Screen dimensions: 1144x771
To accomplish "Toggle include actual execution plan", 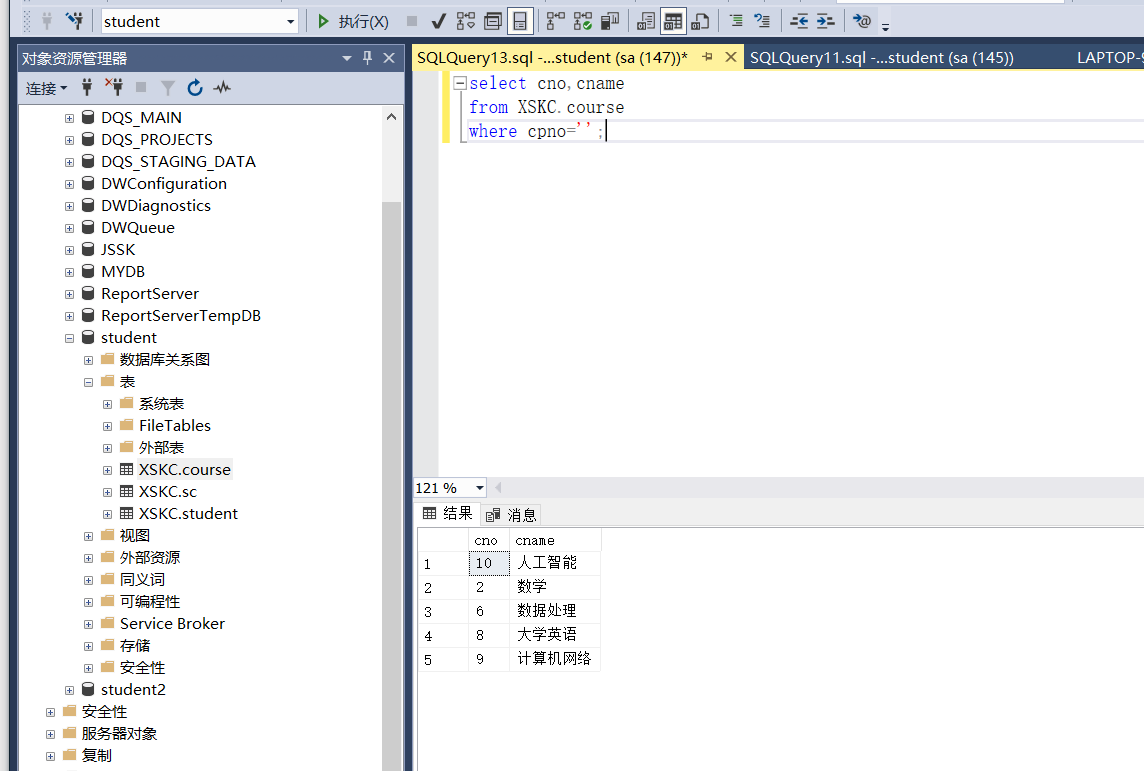I will [555, 22].
